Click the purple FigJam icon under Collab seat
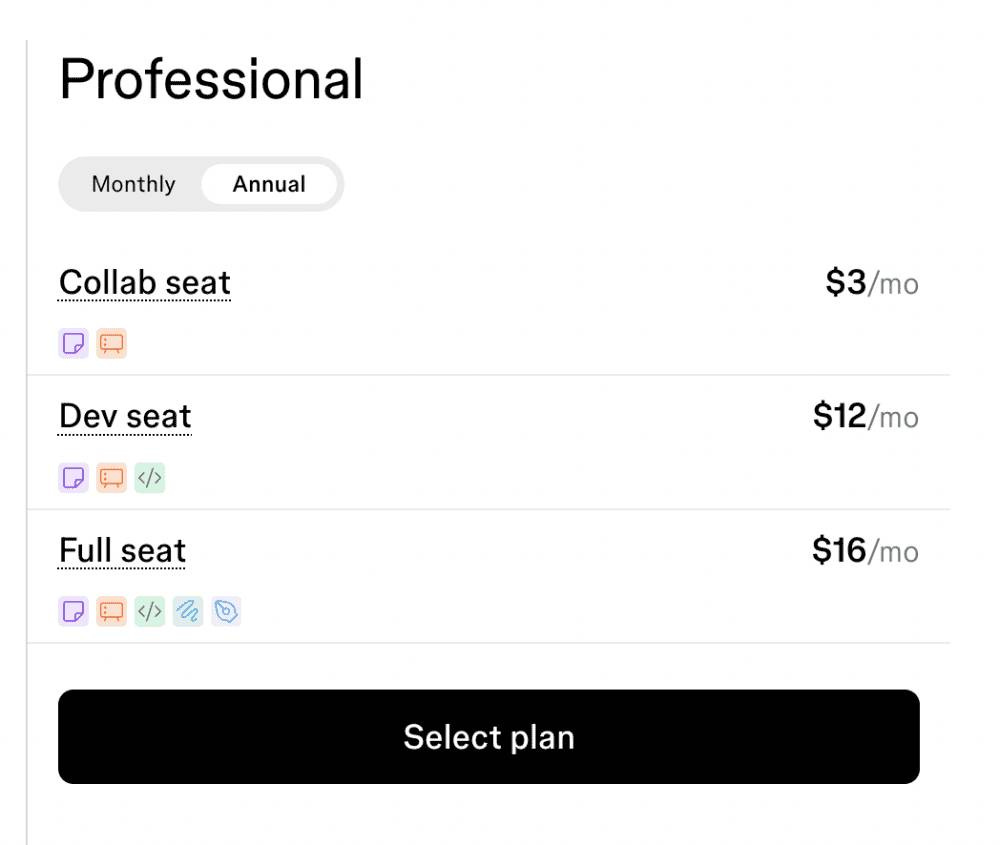The height and width of the screenshot is (845, 1000). coord(73,344)
